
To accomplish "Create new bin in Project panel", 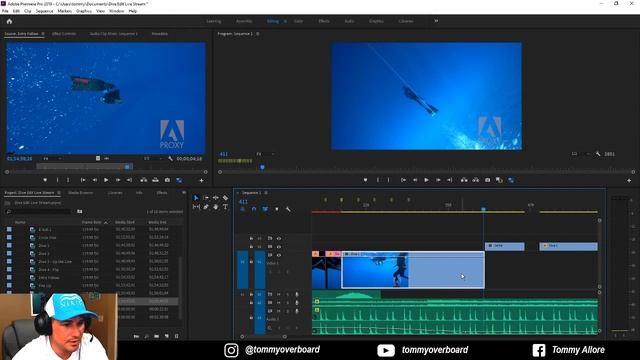I will click(x=157, y=336).
